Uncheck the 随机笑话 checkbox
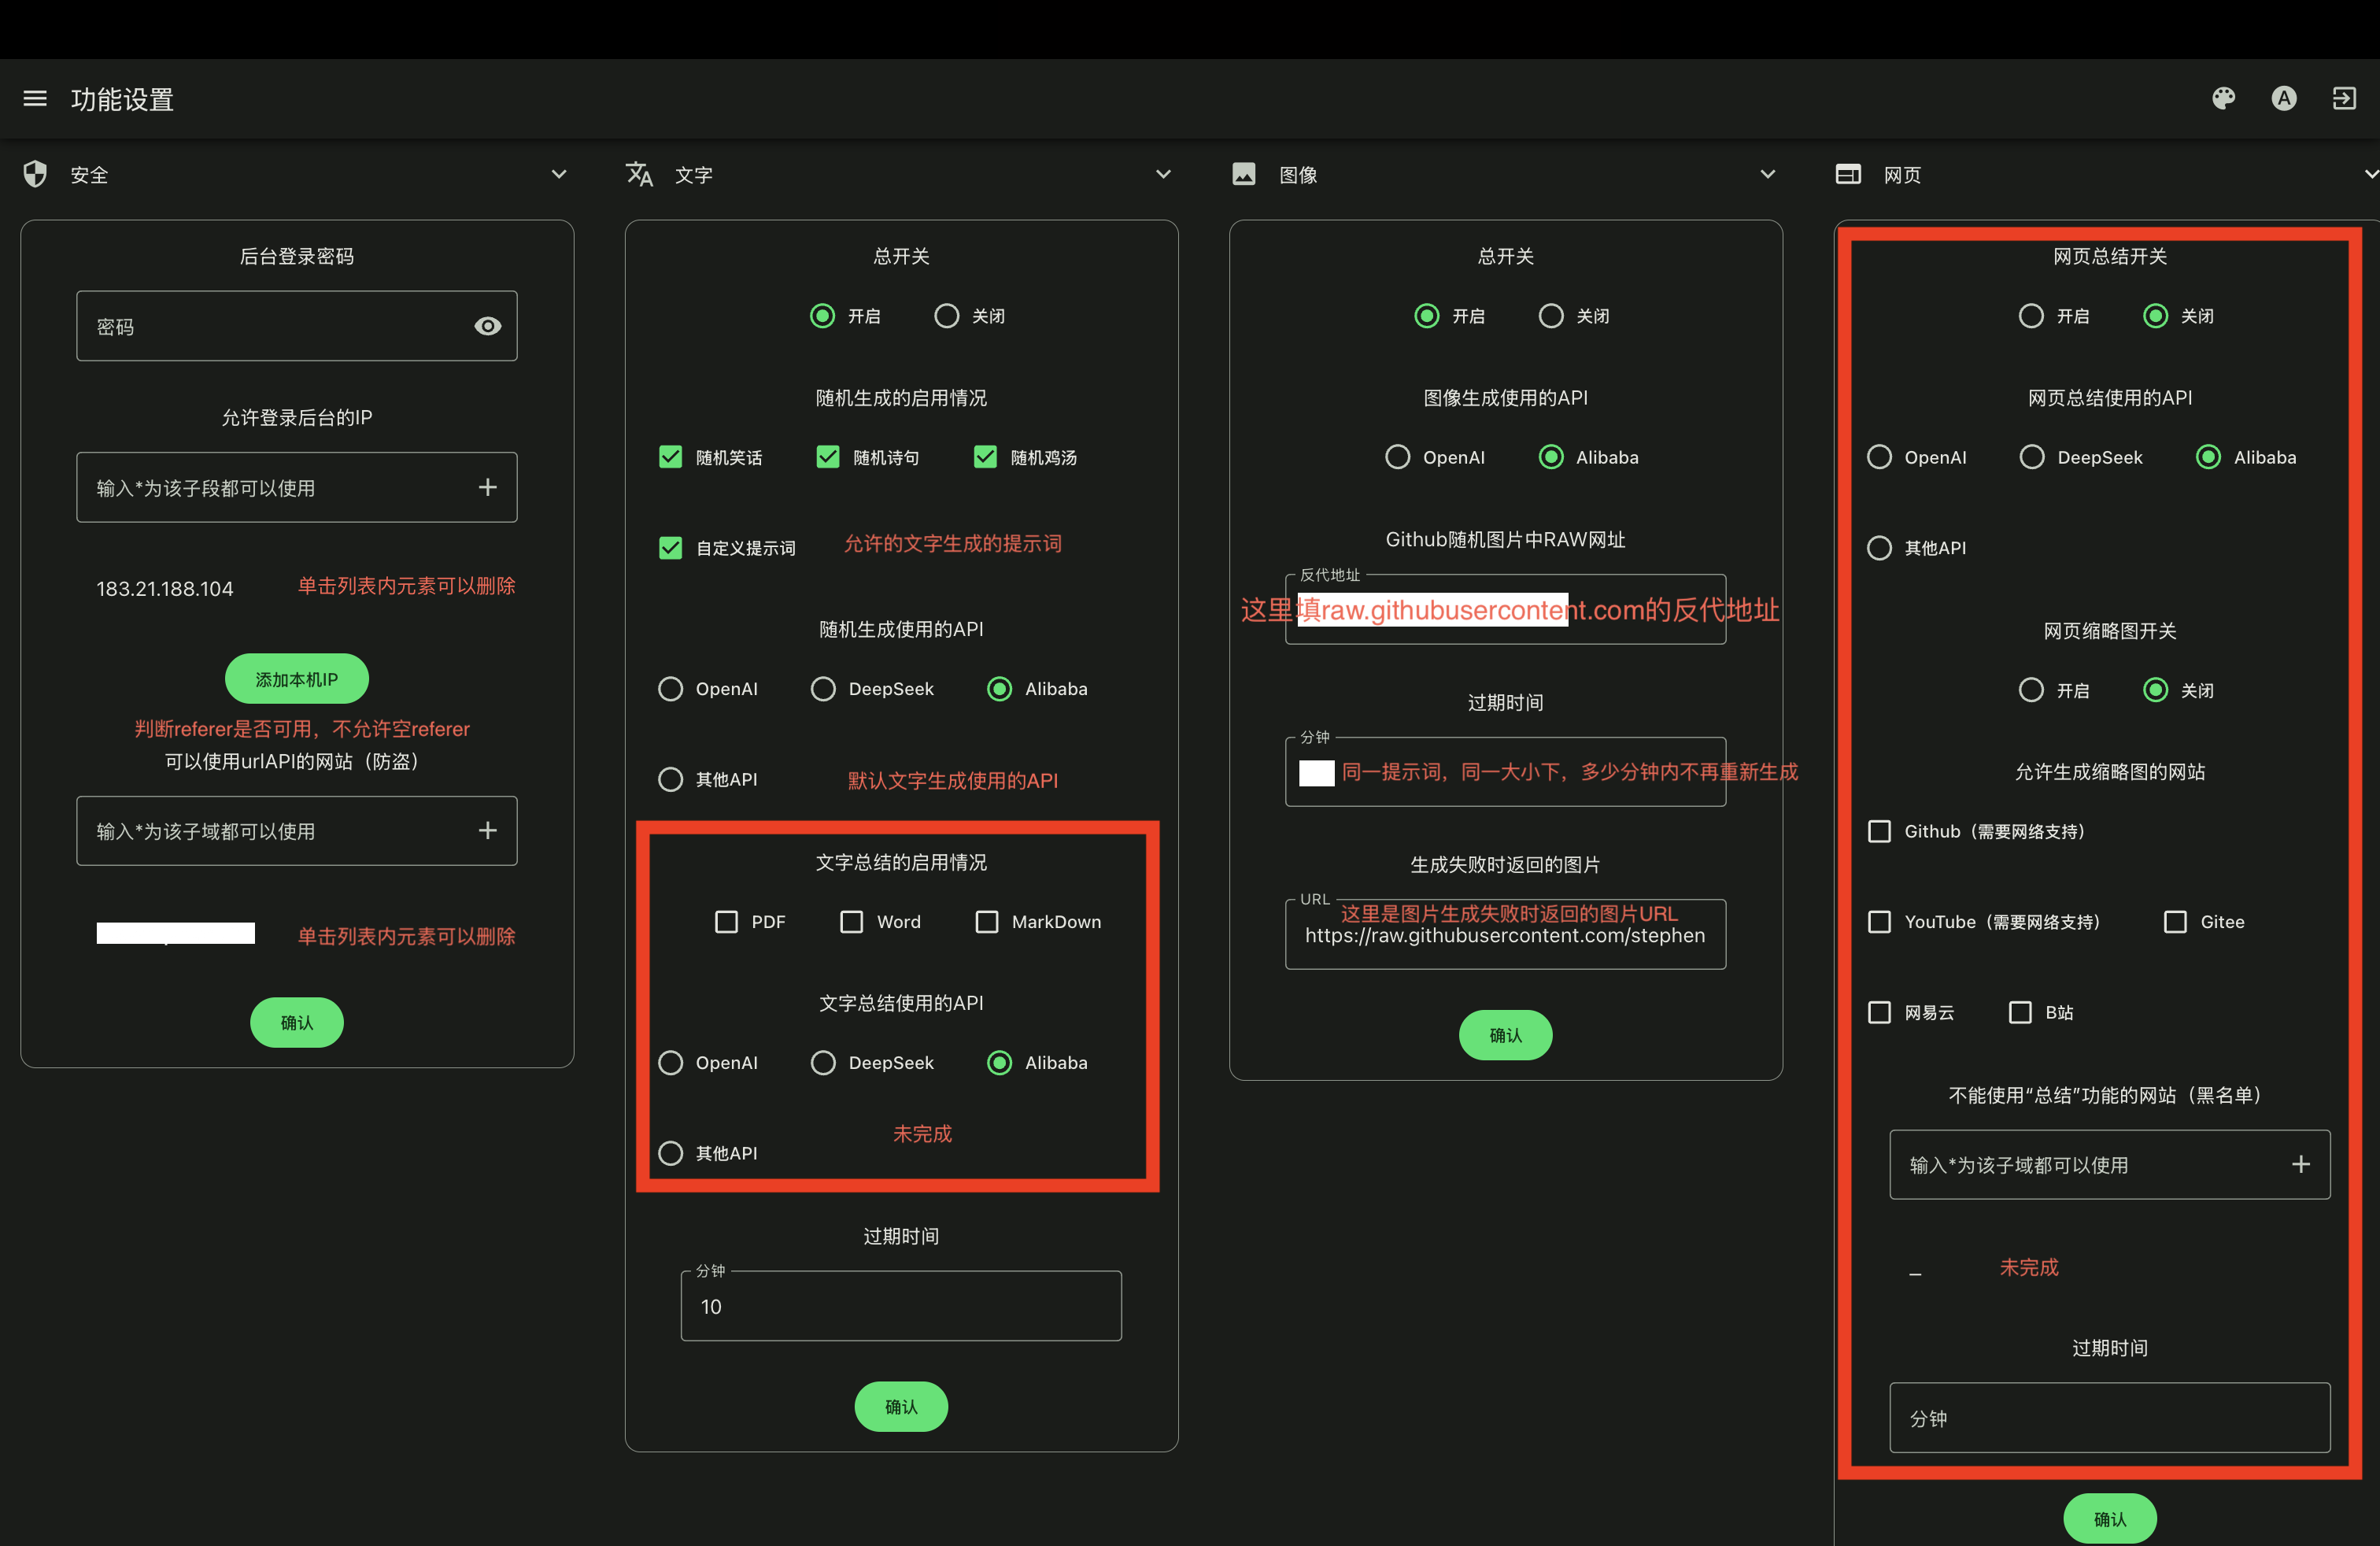Screen dimensions: 2380x1546 pyautogui.click(x=670, y=457)
